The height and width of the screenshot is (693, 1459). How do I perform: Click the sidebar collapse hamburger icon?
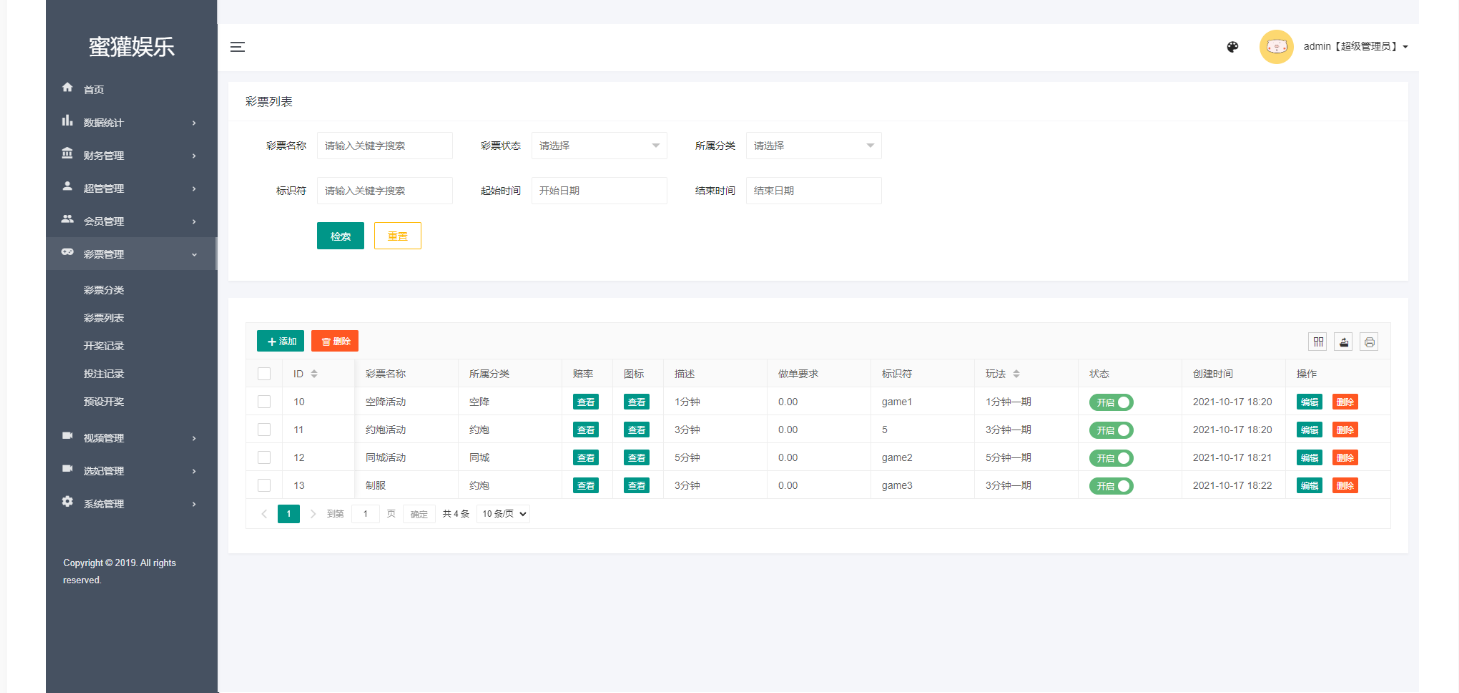pos(237,47)
